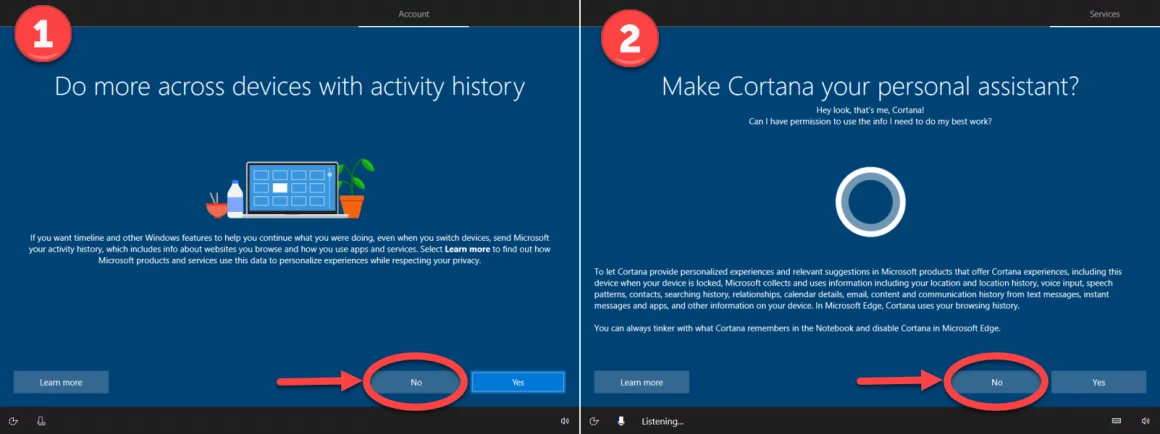This screenshot has width=1160, height=434.
Task: Click the 'Listening...' status text
Action: tap(662, 421)
